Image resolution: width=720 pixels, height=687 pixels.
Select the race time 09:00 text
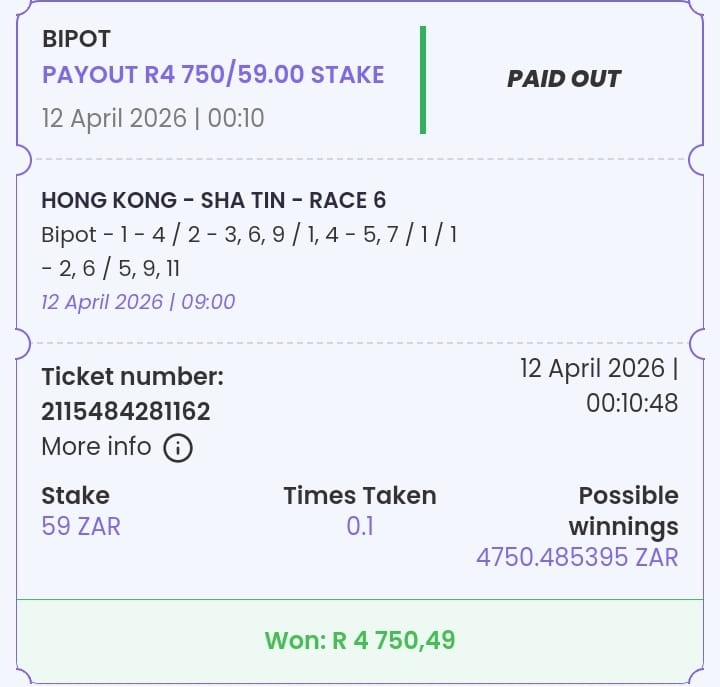[208, 302]
